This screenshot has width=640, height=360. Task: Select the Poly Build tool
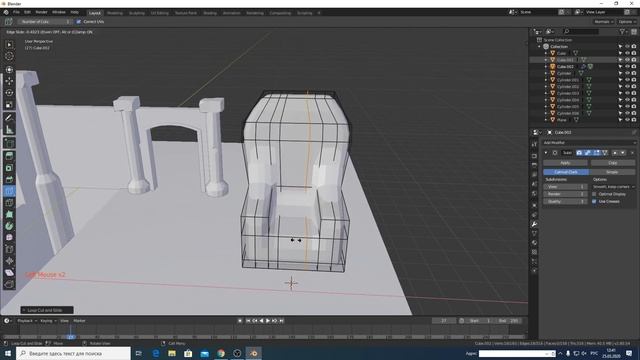9,214
